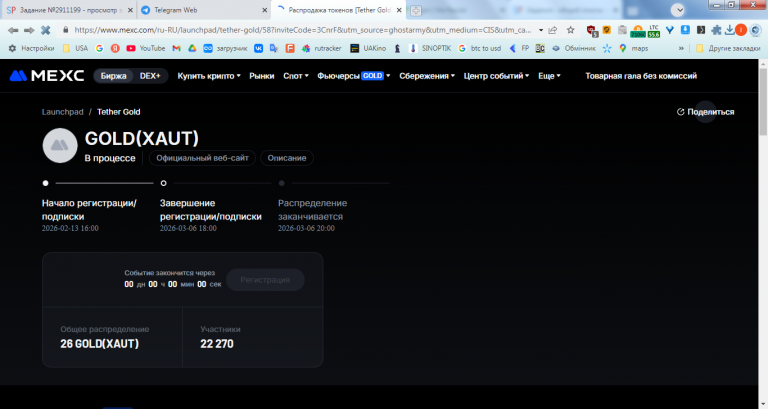Expand the Центр событий dropdown
The height and width of the screenshot is (409, 768).
(496, 76)
